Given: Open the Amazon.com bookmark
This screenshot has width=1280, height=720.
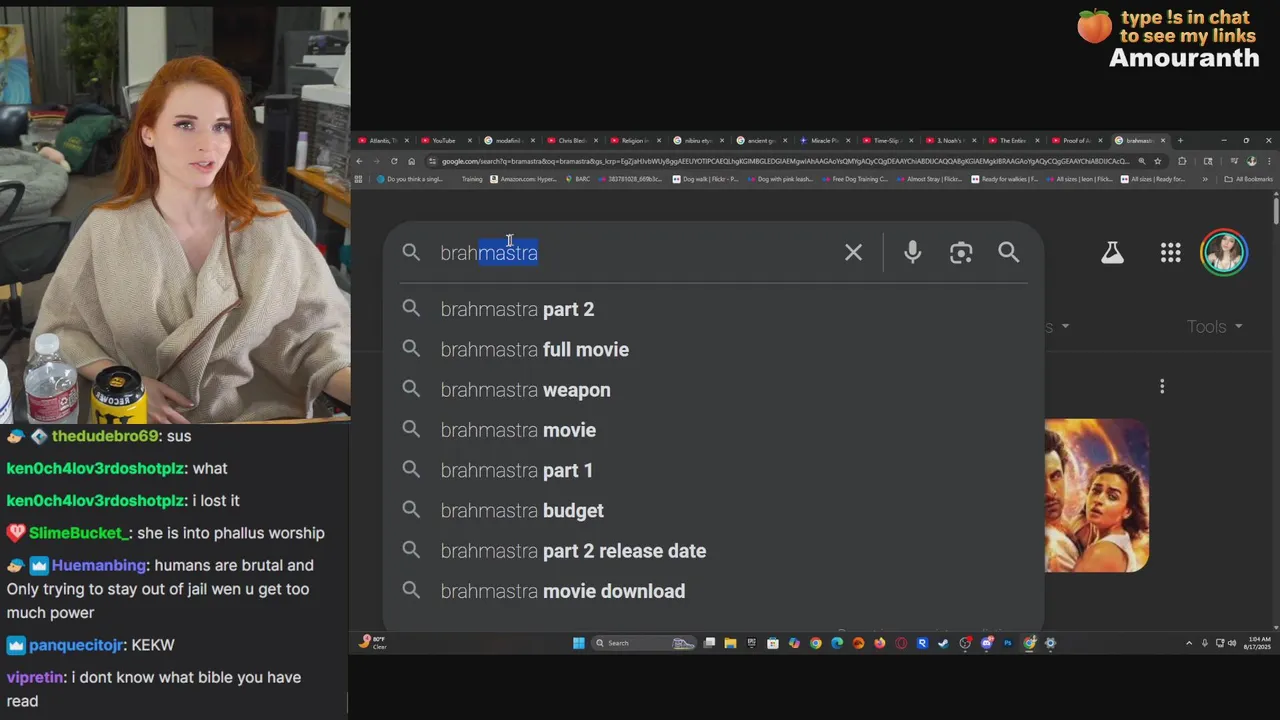Looking at the screenshot, I should point(523,179).
